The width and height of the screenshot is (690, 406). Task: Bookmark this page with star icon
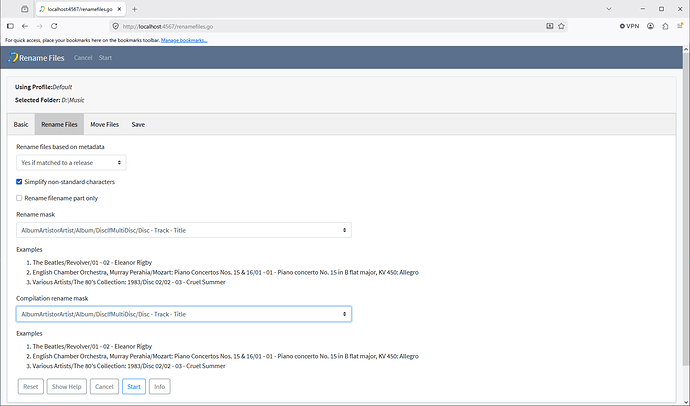click(561, 26)
